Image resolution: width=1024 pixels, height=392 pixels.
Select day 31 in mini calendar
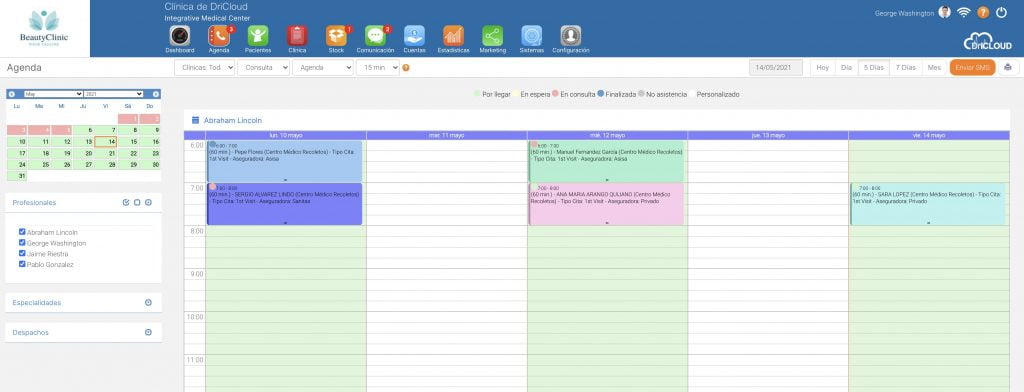tap(18, 176)
